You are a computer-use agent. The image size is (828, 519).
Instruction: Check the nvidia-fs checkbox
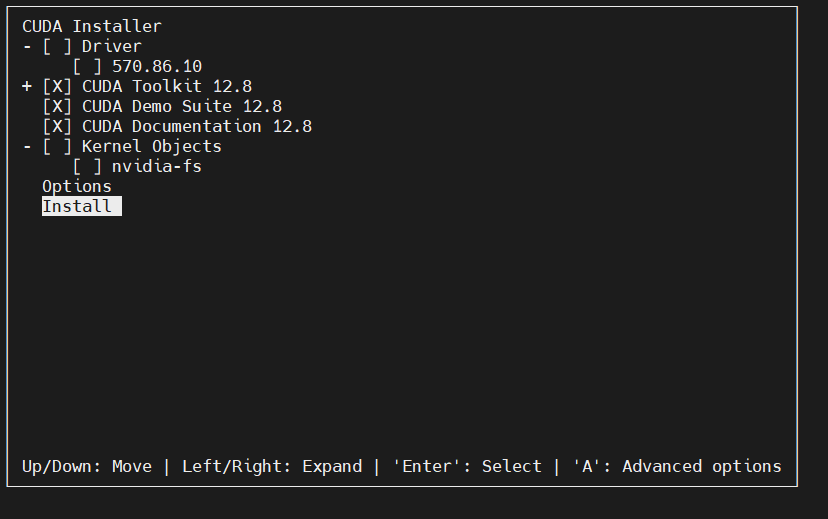87,167
